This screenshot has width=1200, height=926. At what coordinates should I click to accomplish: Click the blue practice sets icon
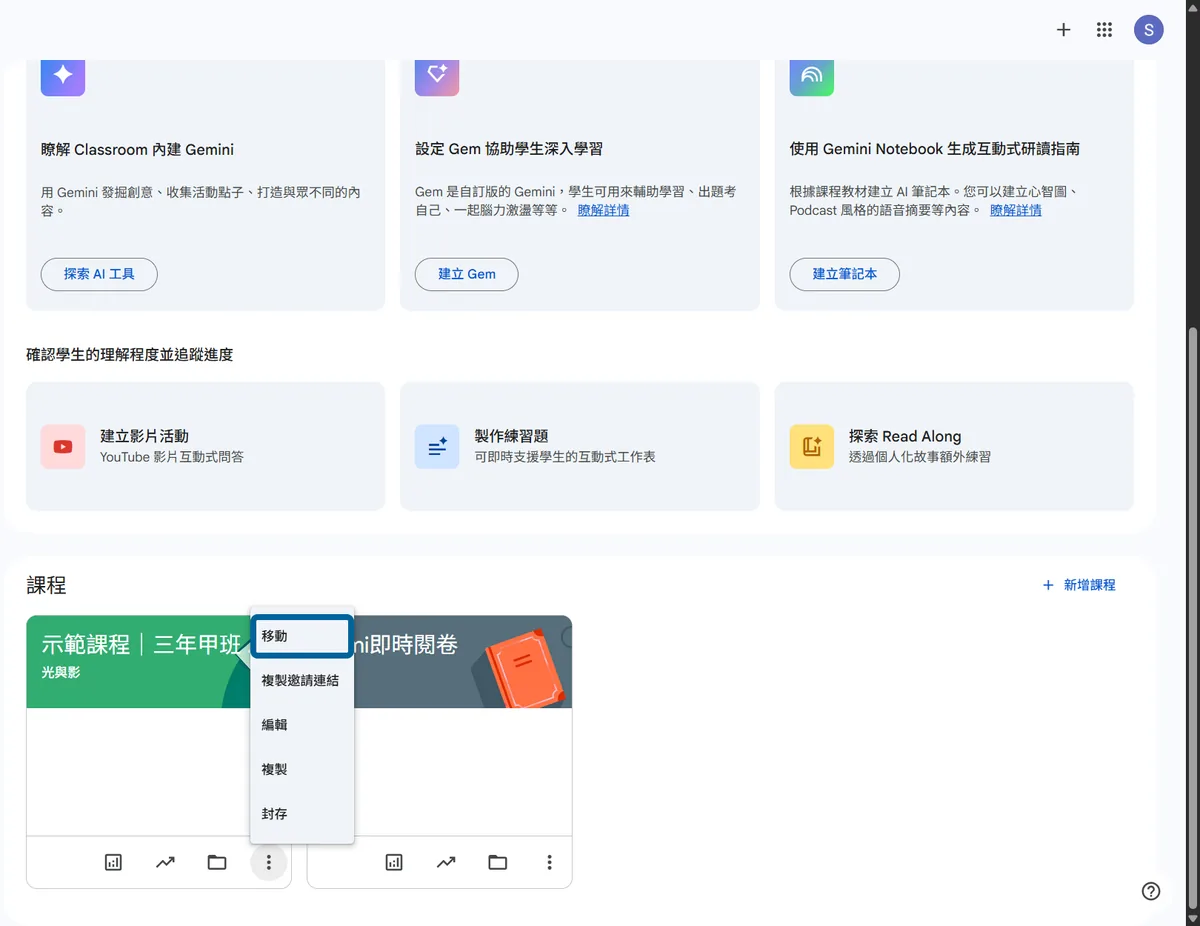(437, 447)
